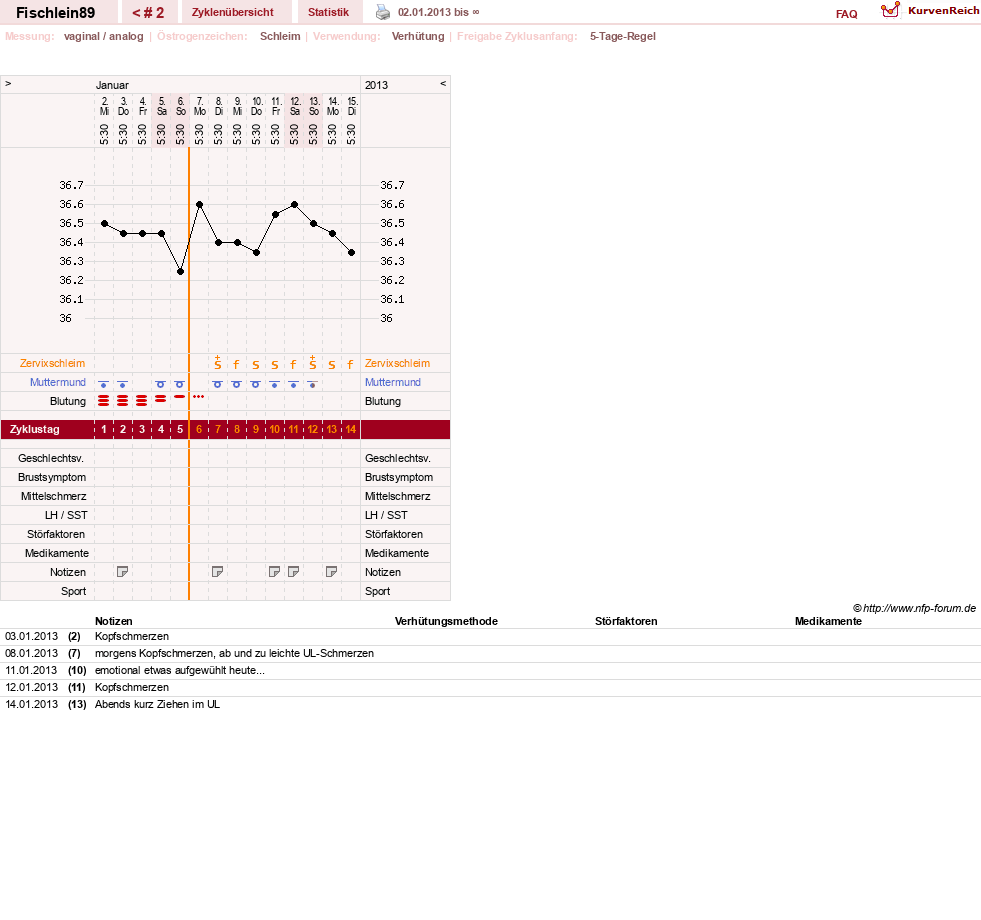981x920 pixels.
Task: Click the f mucus symbol on cycle day 14
Action: pyautogui.click(x=350, y=364)
